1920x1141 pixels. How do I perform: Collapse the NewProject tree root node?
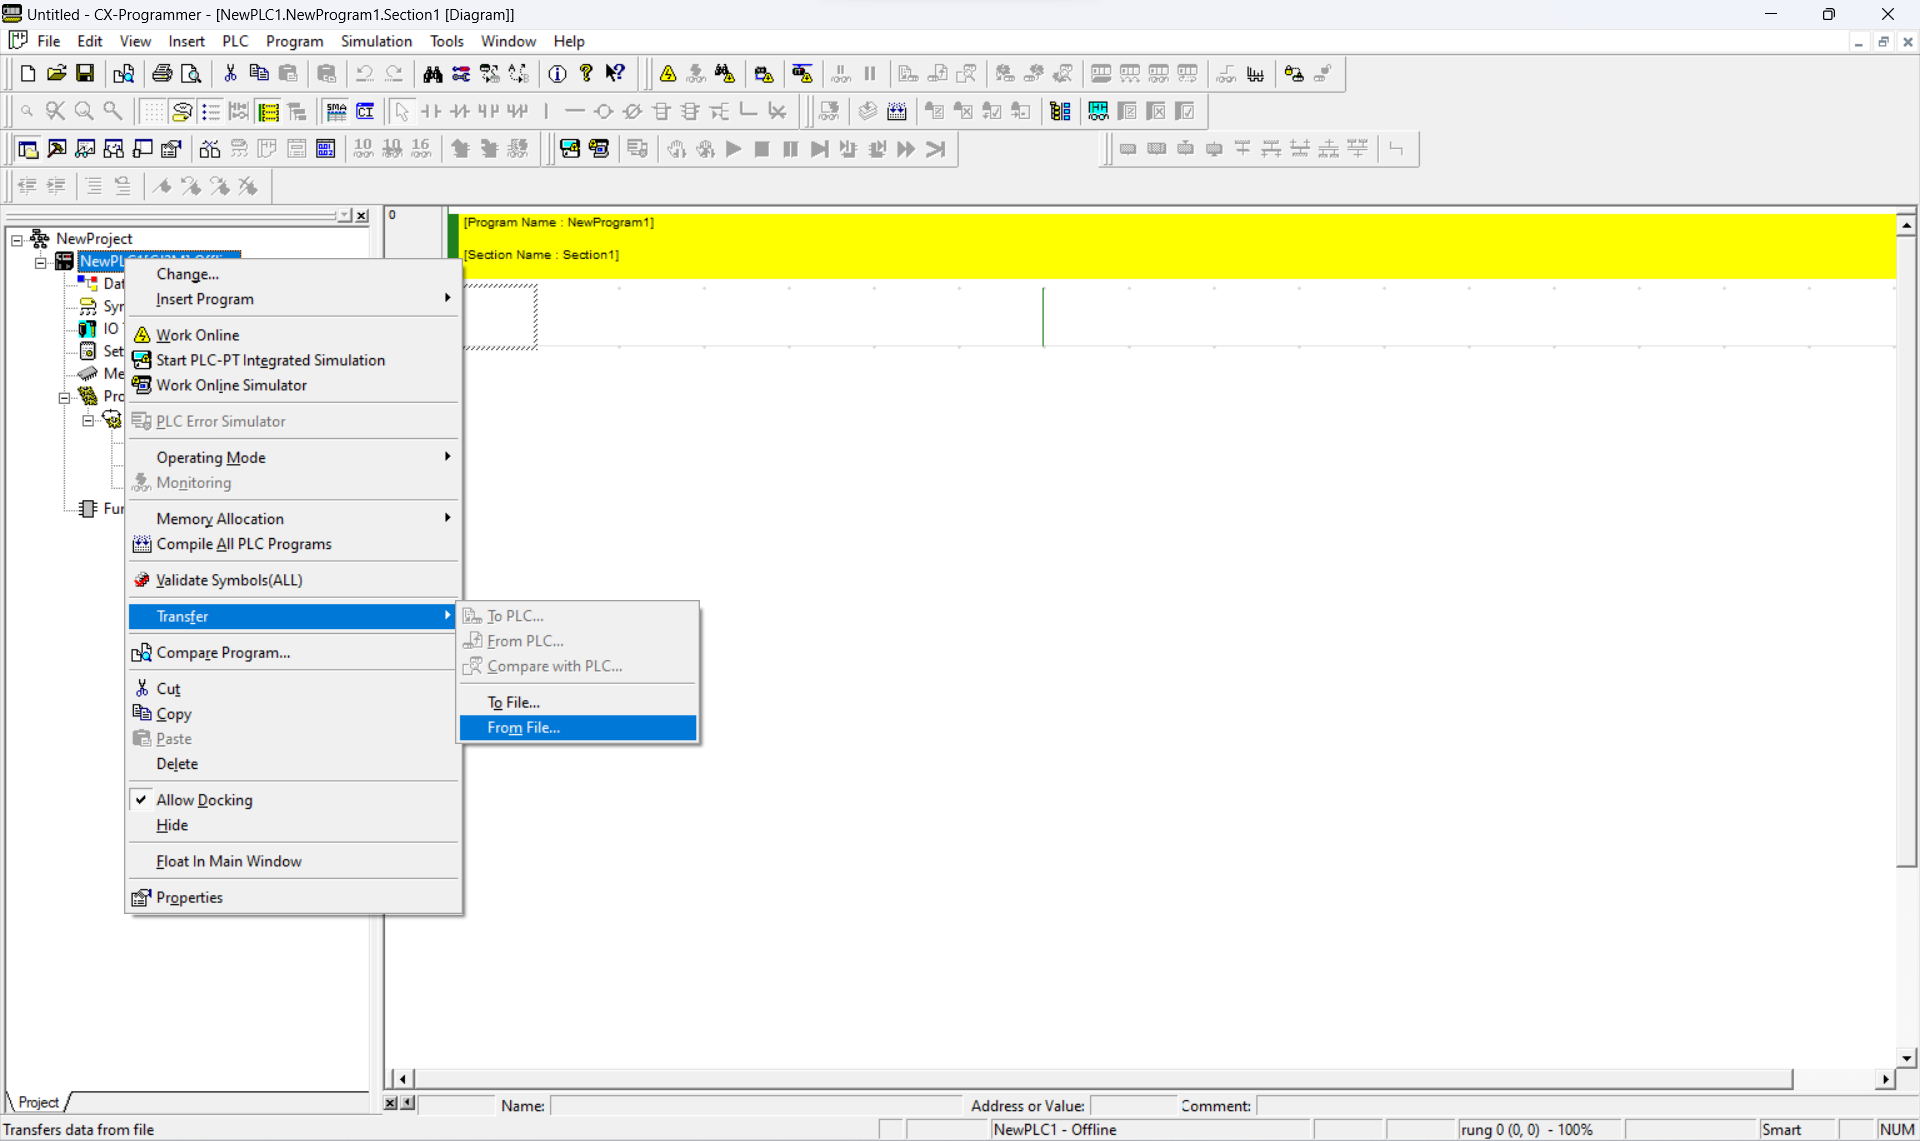coord(17,239)
